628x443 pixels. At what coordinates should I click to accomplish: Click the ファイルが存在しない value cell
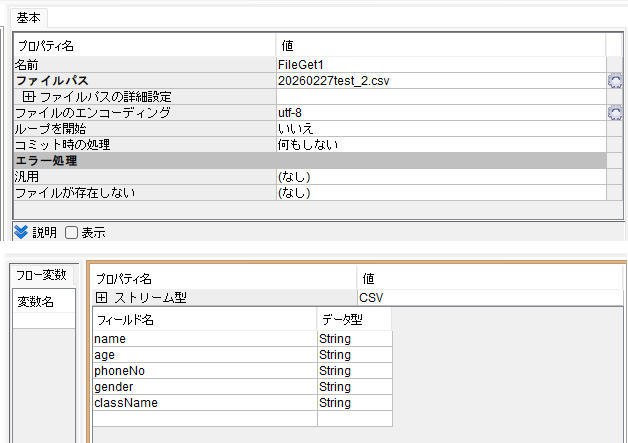[x=440, y=193]
